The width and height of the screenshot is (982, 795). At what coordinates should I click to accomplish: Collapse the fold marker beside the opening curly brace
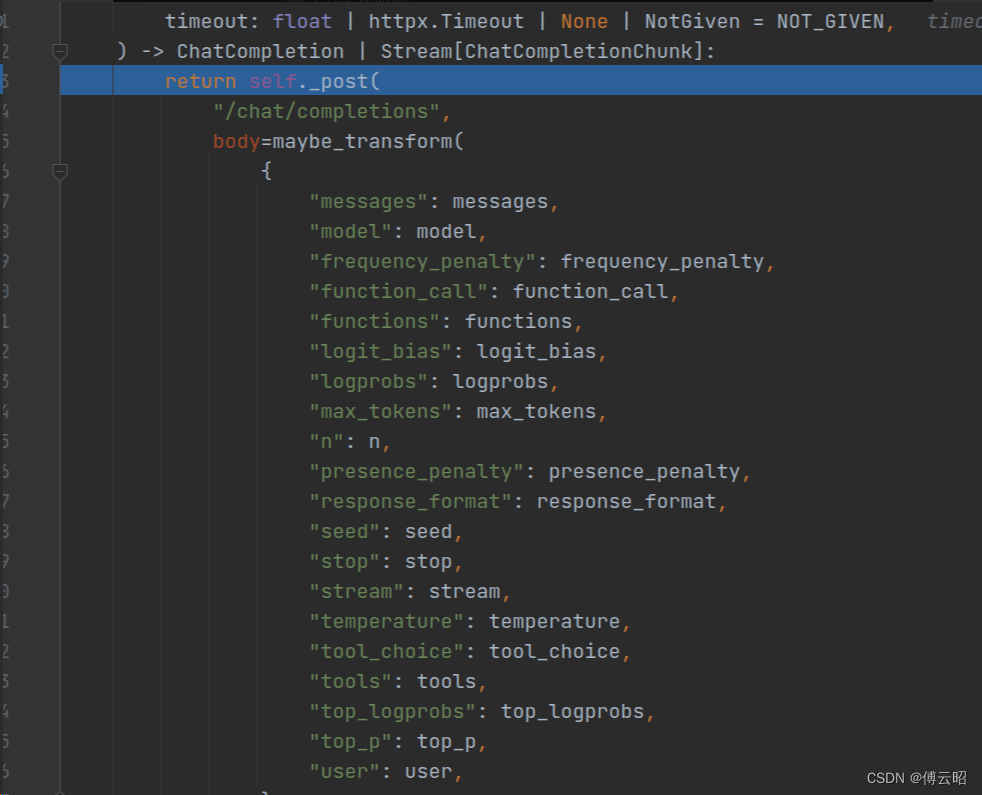60,171
